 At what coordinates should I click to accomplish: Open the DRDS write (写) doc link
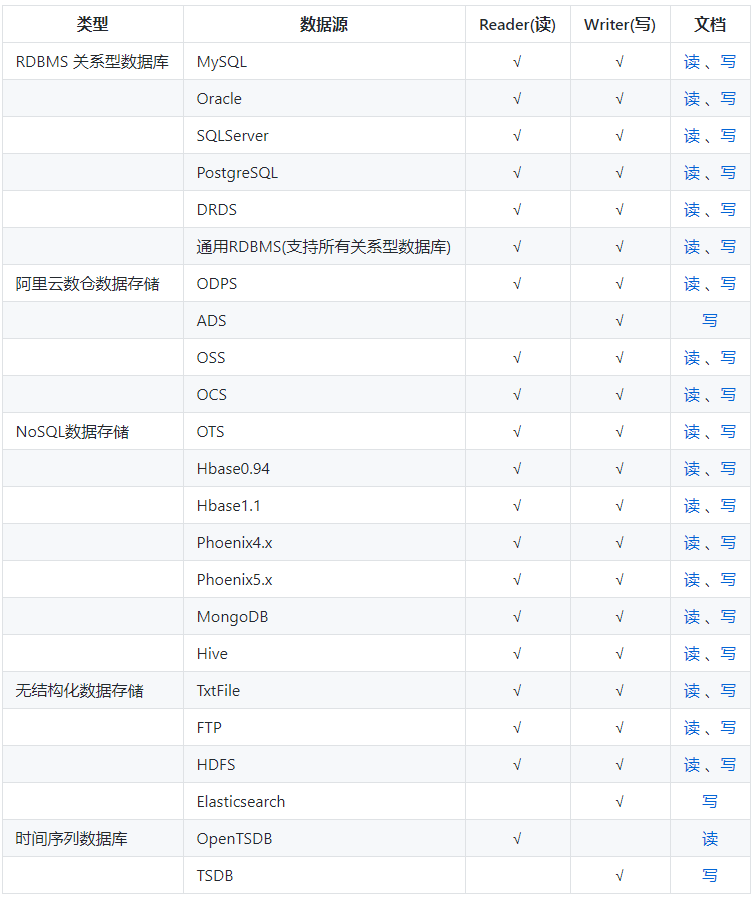click(728, 210)
